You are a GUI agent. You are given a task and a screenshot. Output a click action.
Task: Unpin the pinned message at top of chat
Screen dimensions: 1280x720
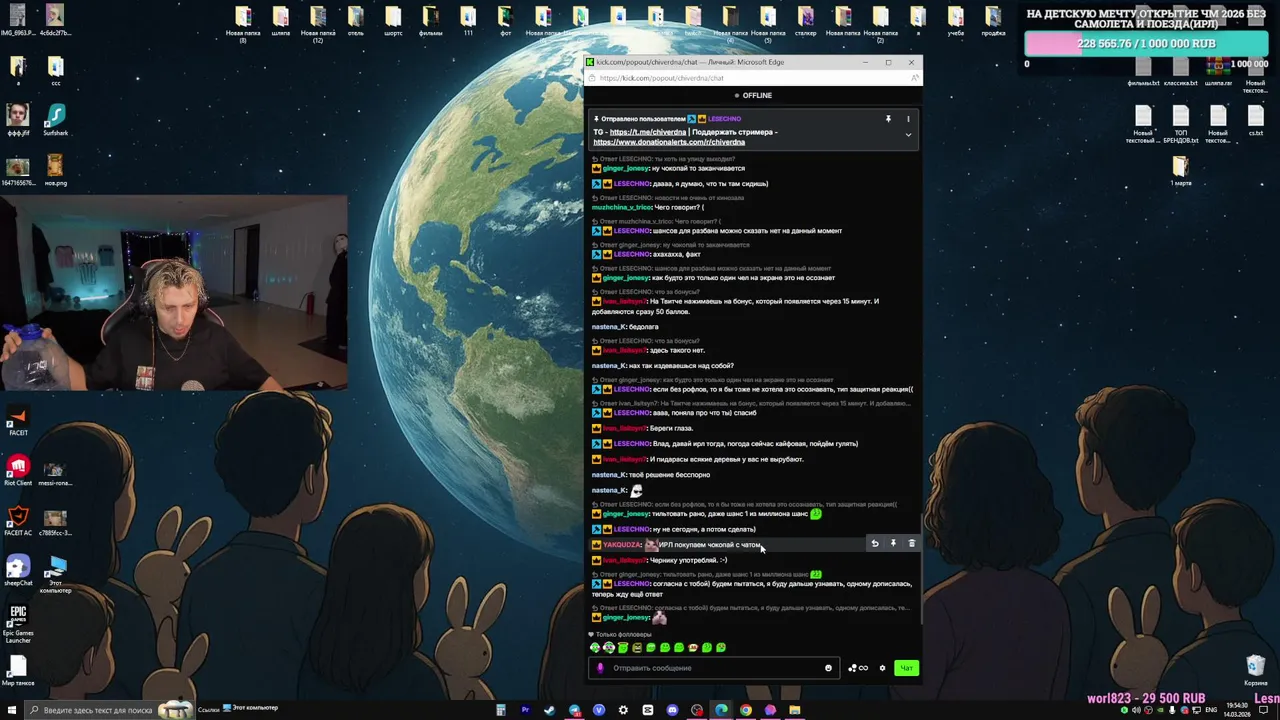click(888, 119)
